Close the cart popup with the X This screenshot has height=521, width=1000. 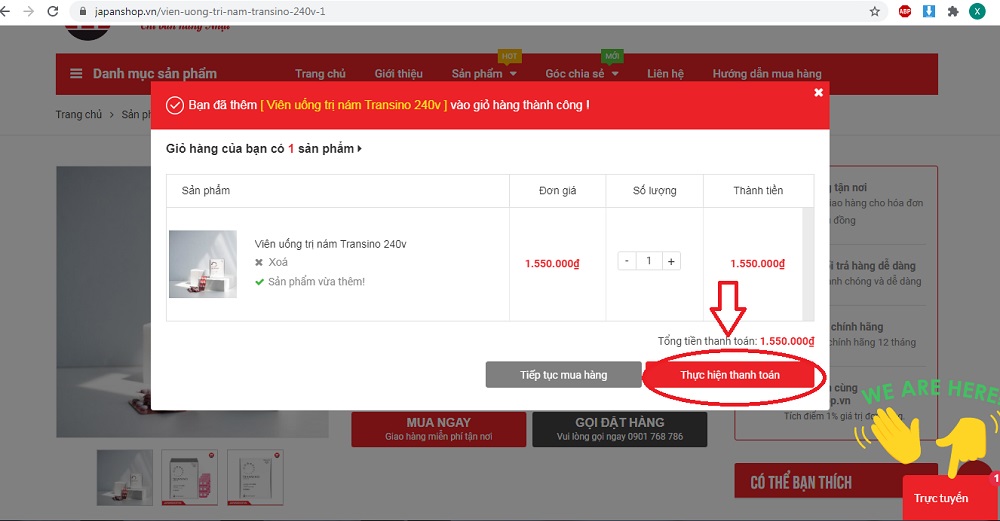pyautogui.click(x=818, y=92)
